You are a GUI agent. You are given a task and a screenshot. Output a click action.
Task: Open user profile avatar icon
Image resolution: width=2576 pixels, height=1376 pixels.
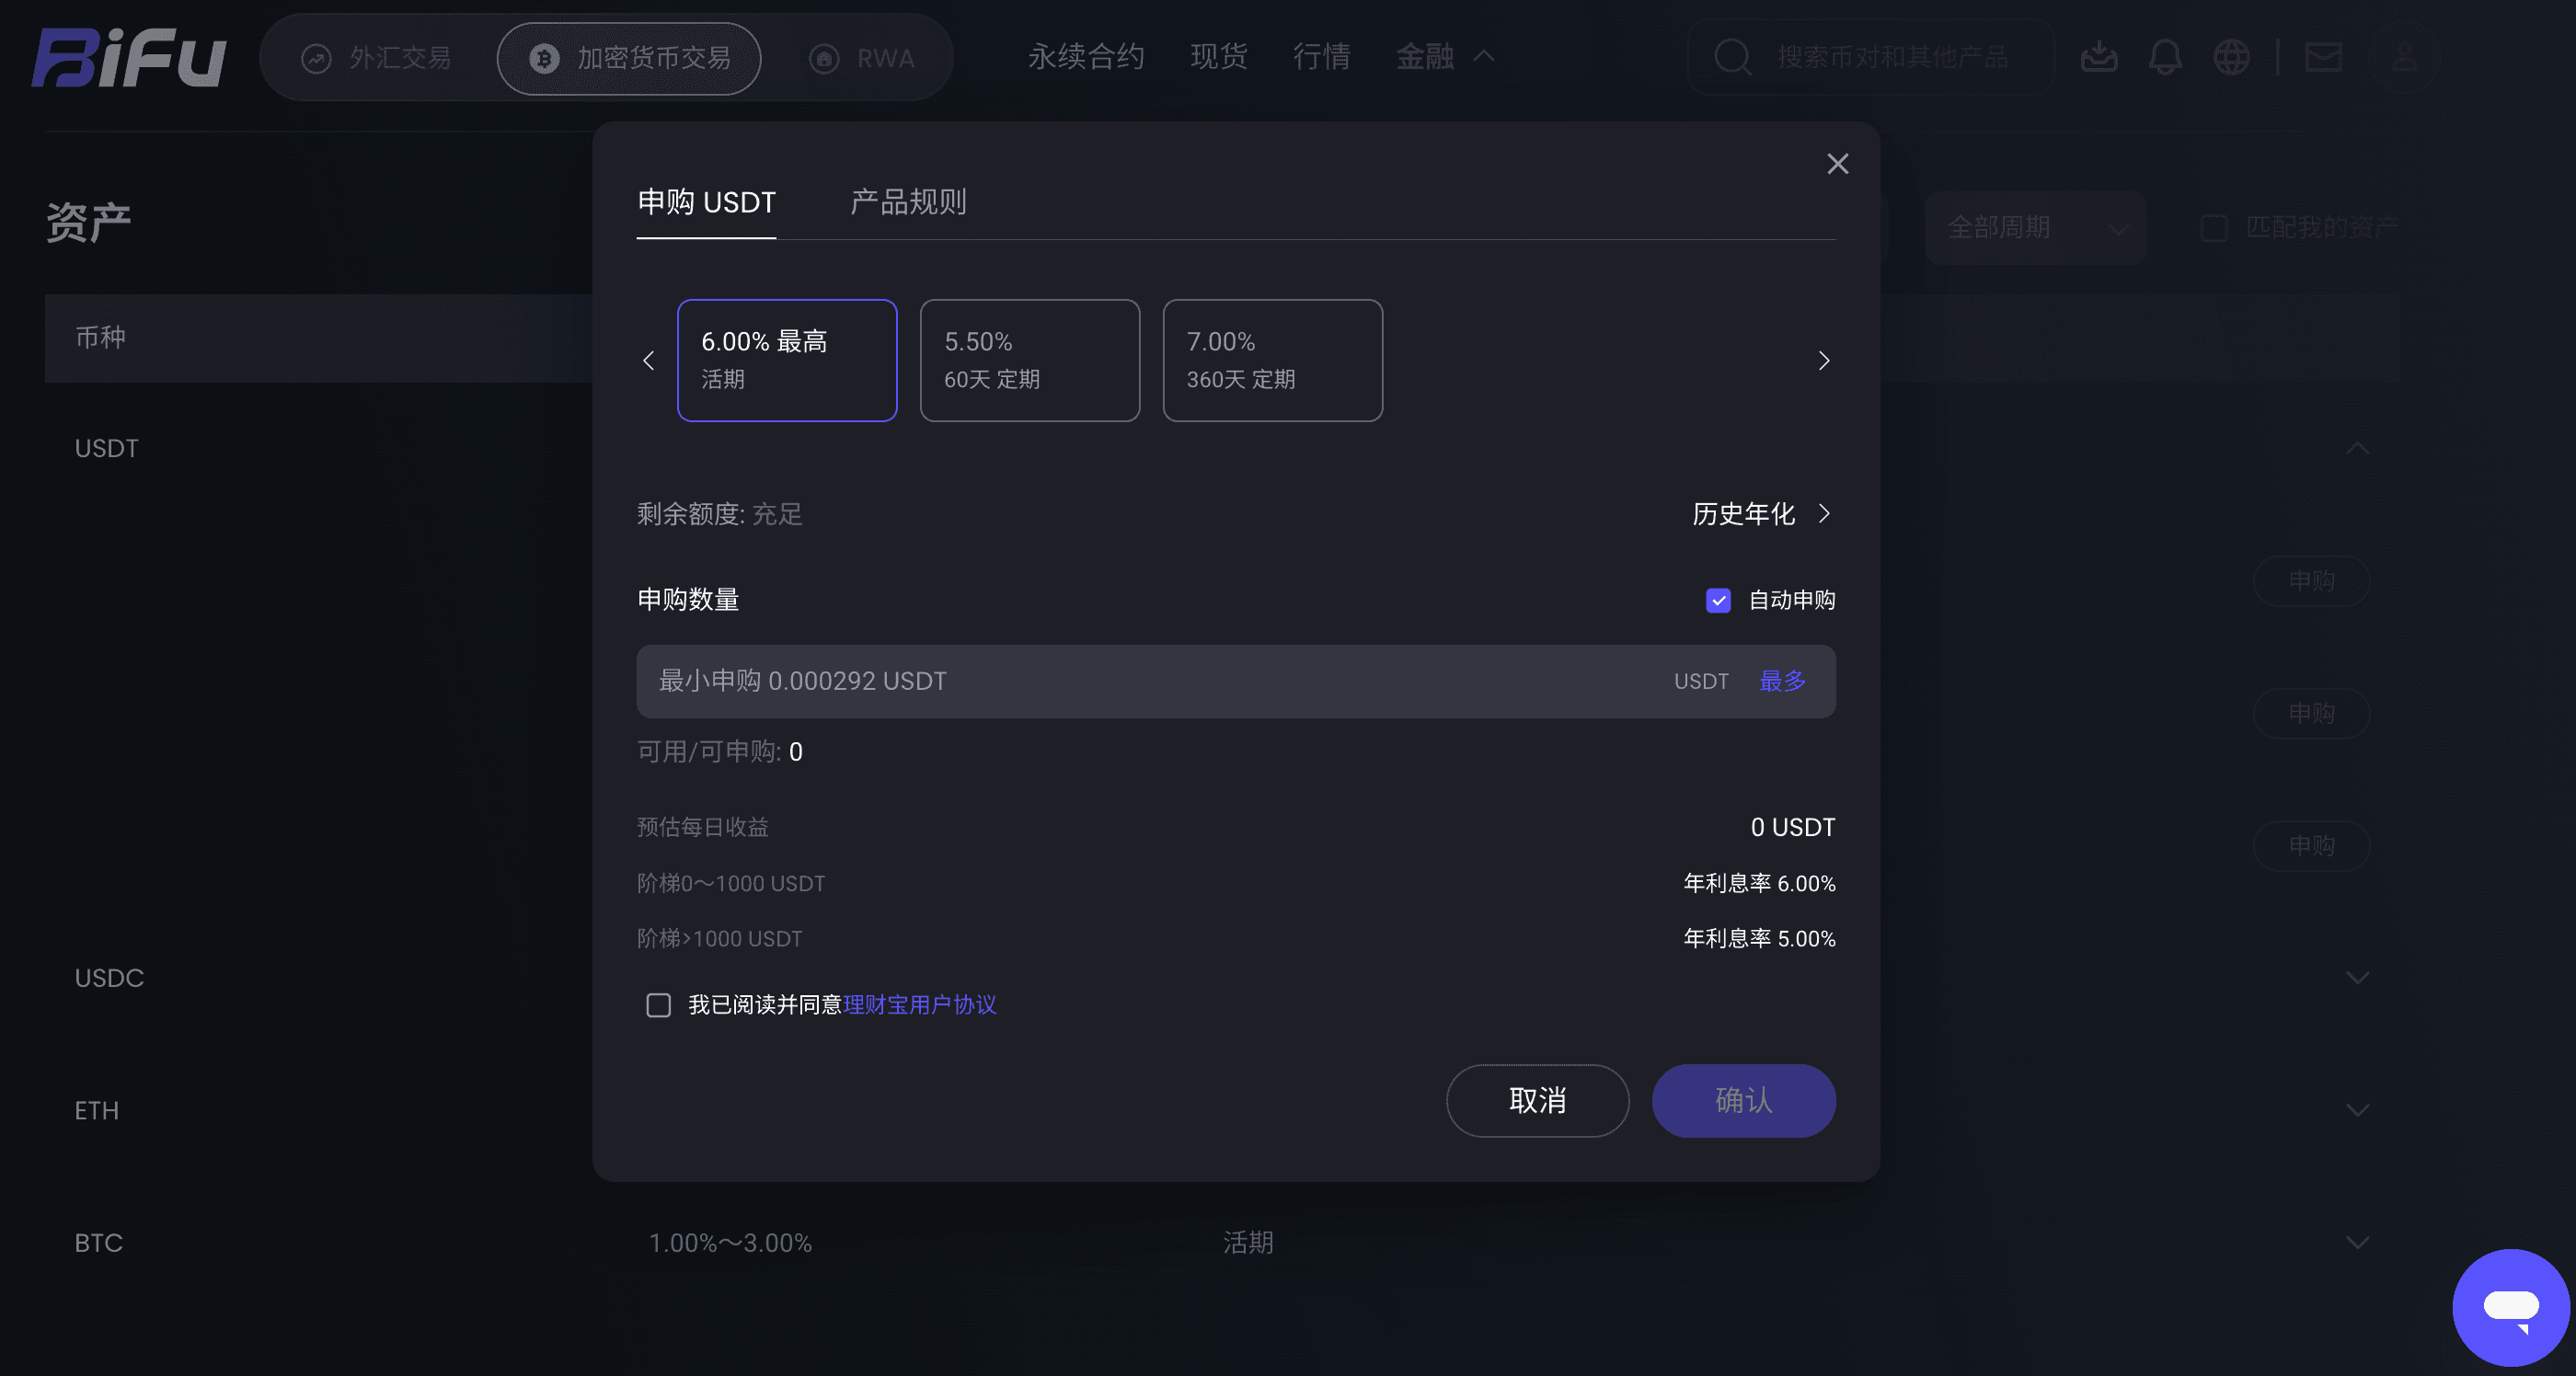[2404, 57]
